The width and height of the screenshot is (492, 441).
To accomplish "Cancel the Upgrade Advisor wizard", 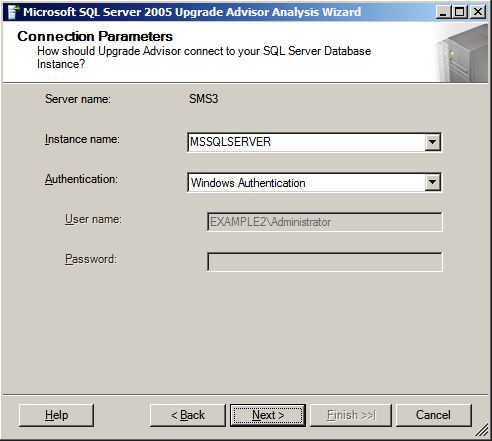I will 434,415.
